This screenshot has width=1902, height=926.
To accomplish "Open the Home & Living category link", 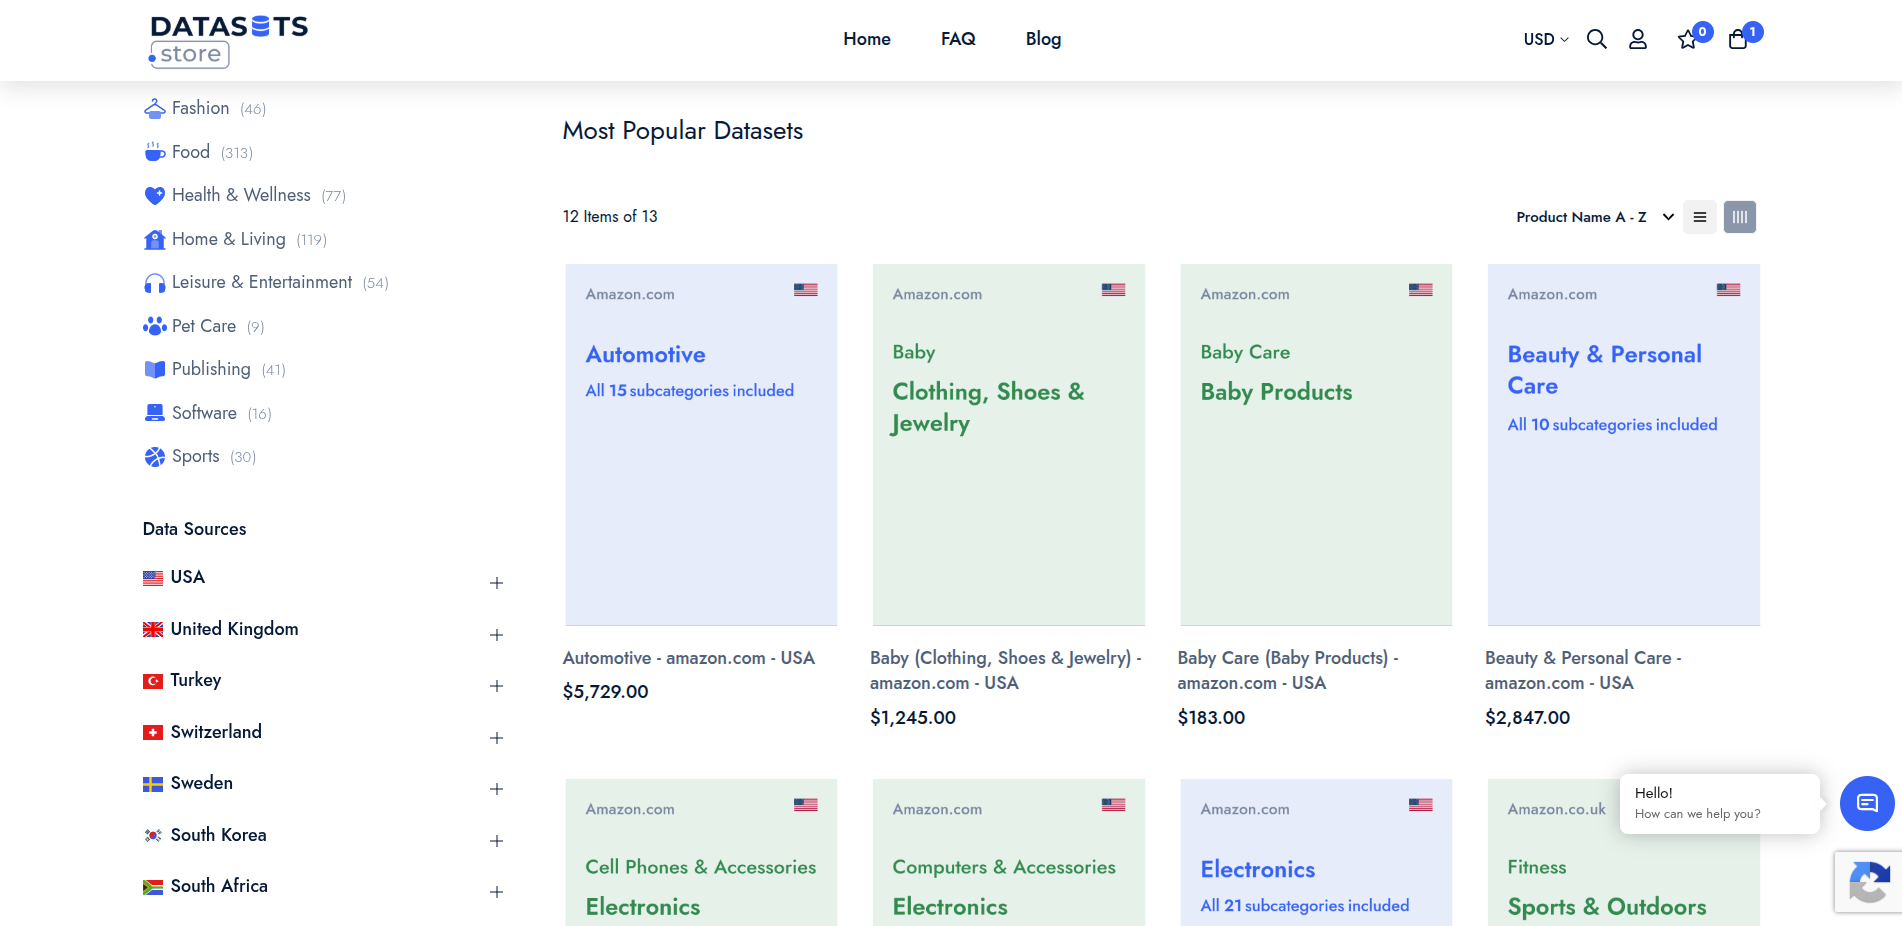I will point(229,239).
